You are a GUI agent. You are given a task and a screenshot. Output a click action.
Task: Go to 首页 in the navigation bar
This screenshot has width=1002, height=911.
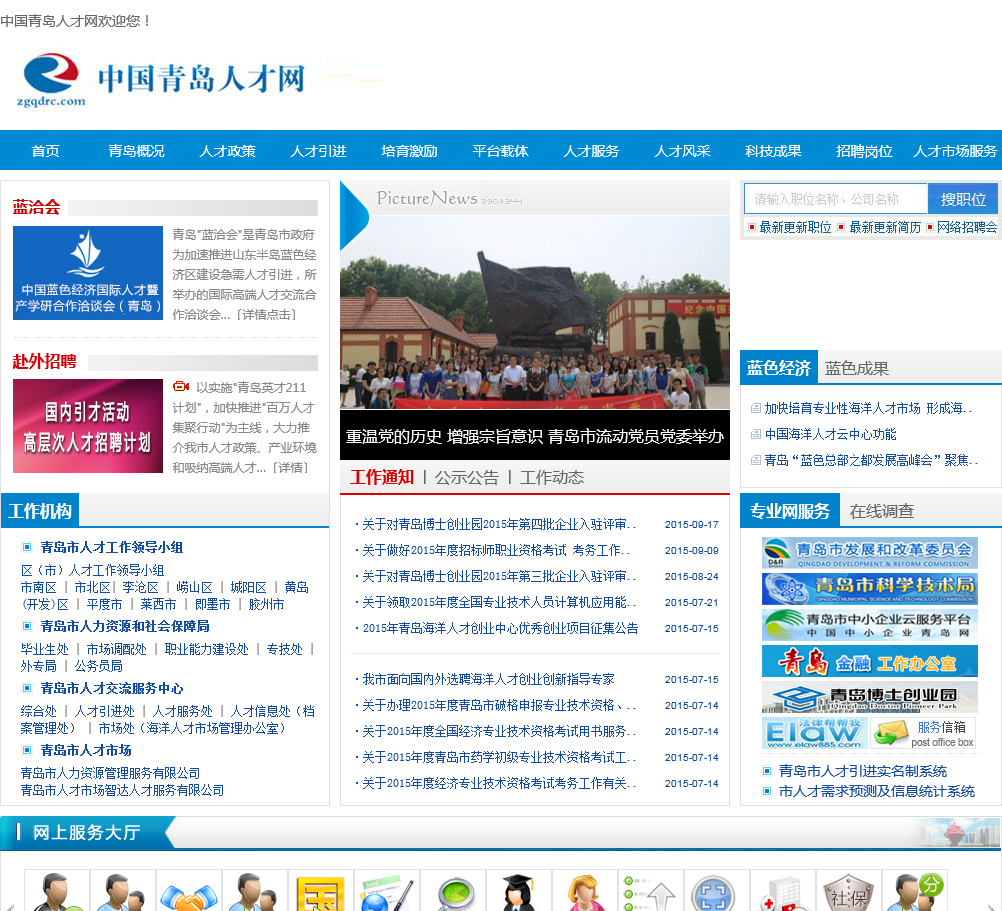coord(45,151)
